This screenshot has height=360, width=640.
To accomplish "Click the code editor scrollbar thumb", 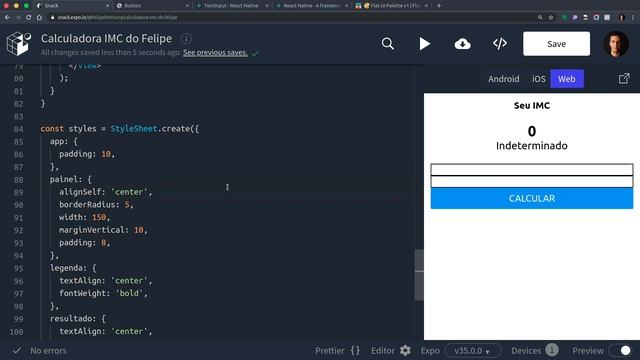I will click(x=419, y=275).
